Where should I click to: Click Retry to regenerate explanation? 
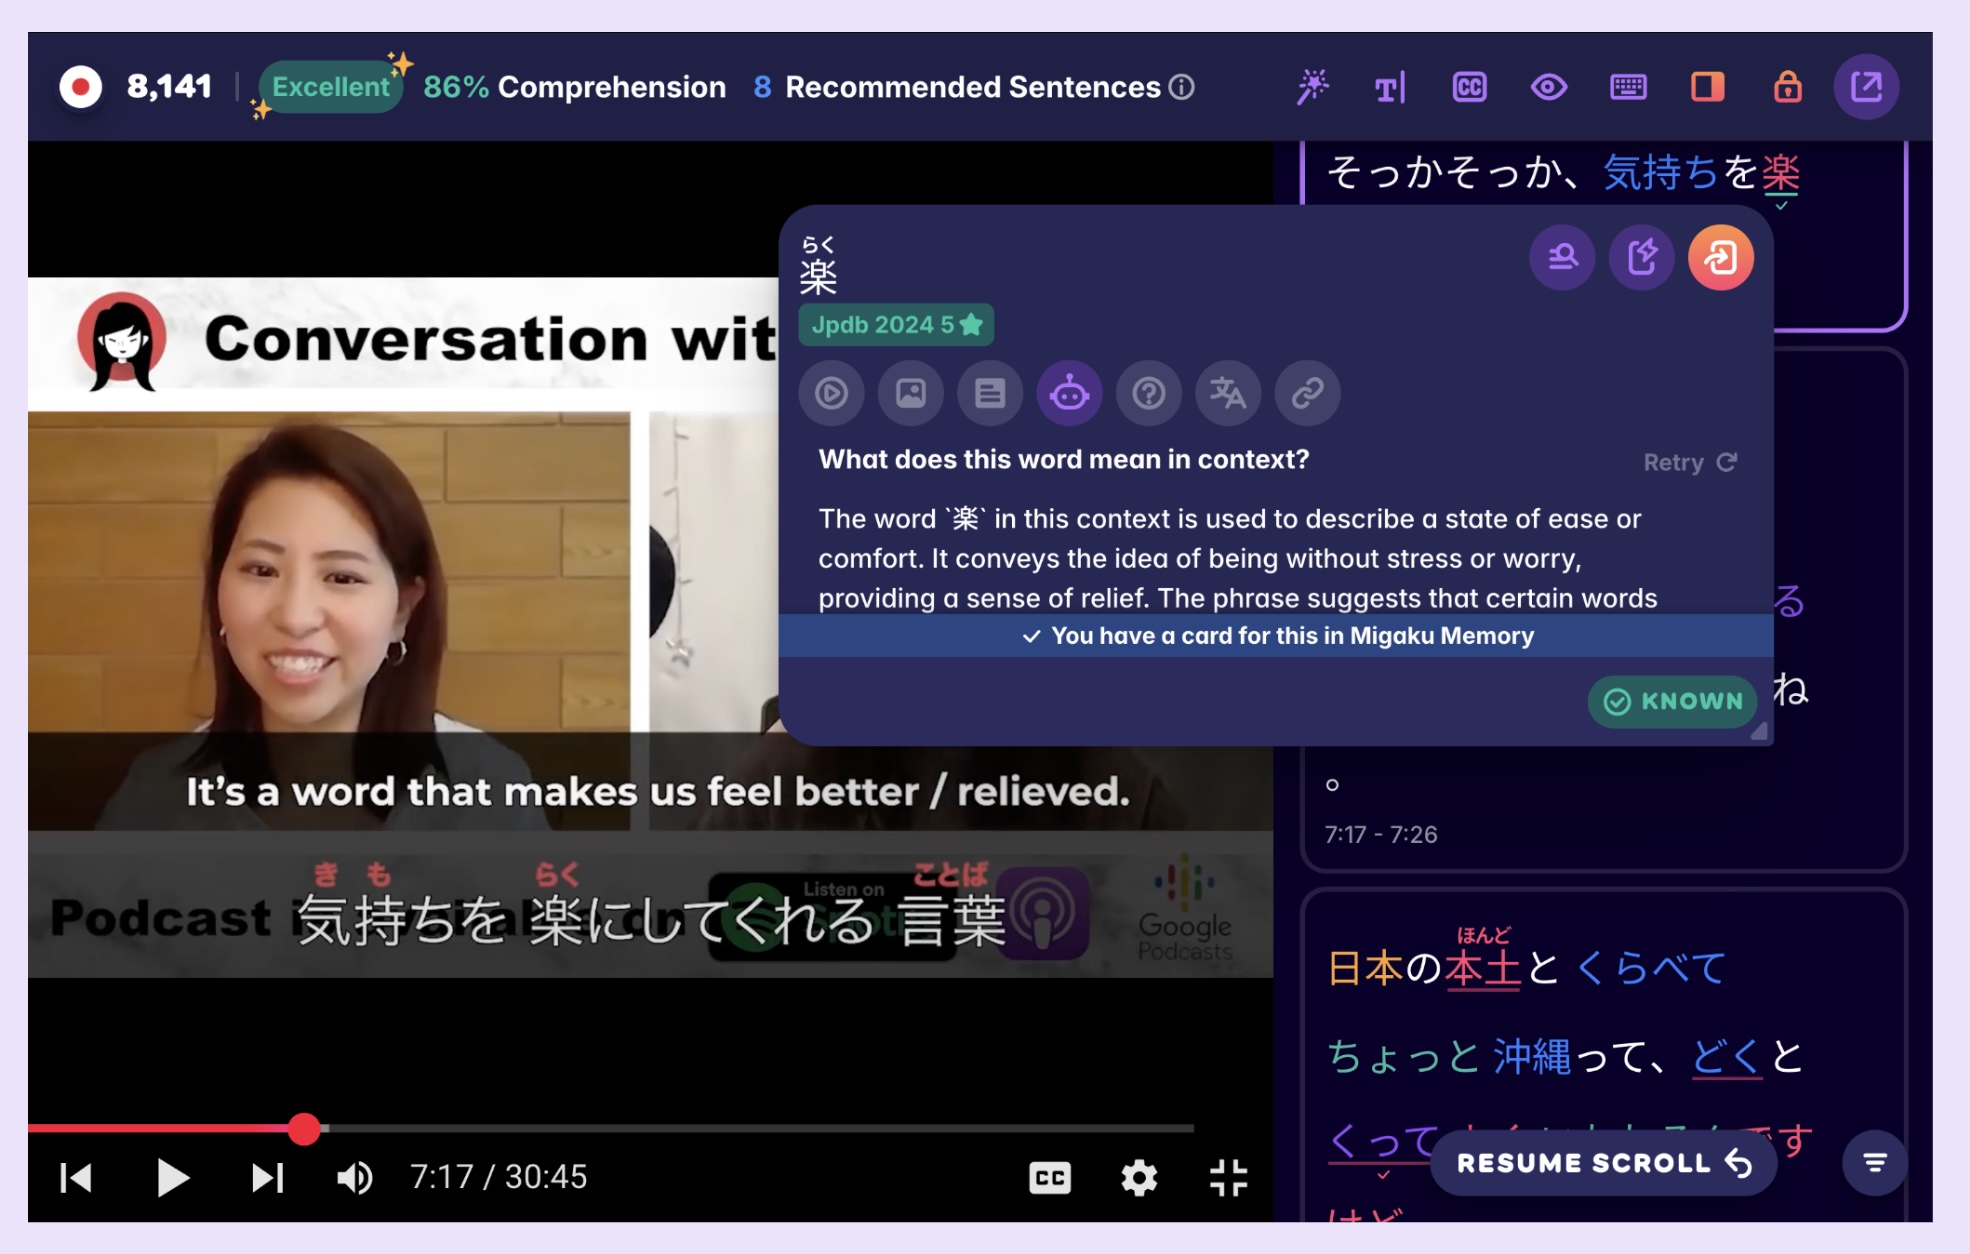tap(1690, 462)
